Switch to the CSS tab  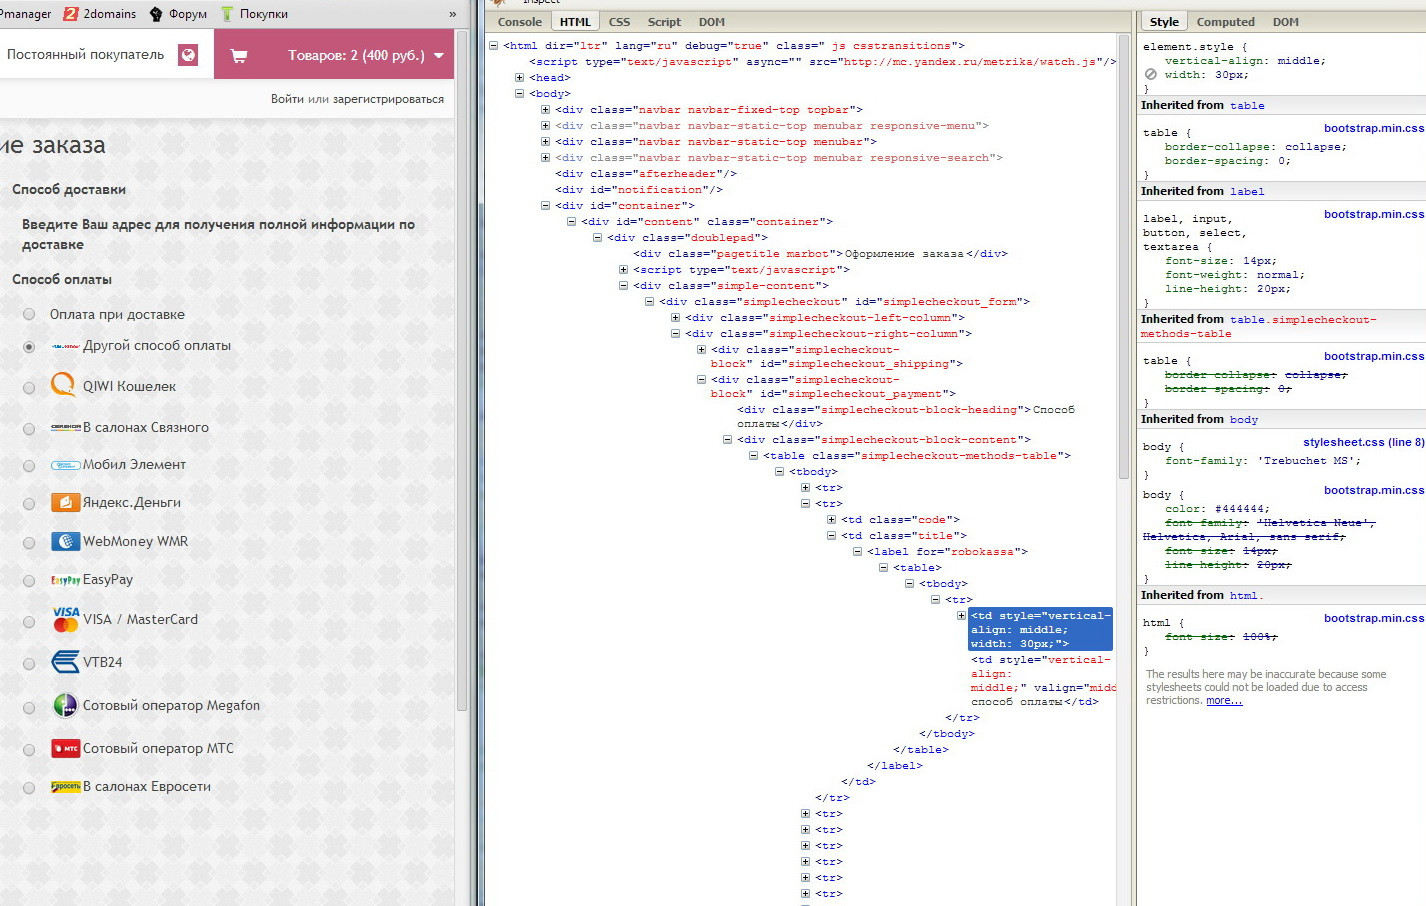pyautogui.click(x=619, y=22)
